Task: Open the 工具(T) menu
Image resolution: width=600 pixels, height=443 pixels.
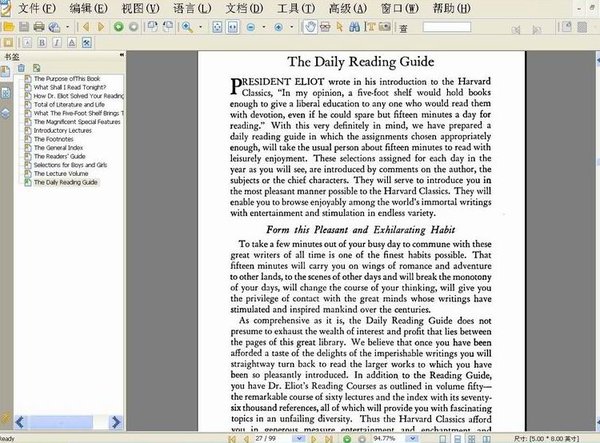Action: tap(296, 8)
